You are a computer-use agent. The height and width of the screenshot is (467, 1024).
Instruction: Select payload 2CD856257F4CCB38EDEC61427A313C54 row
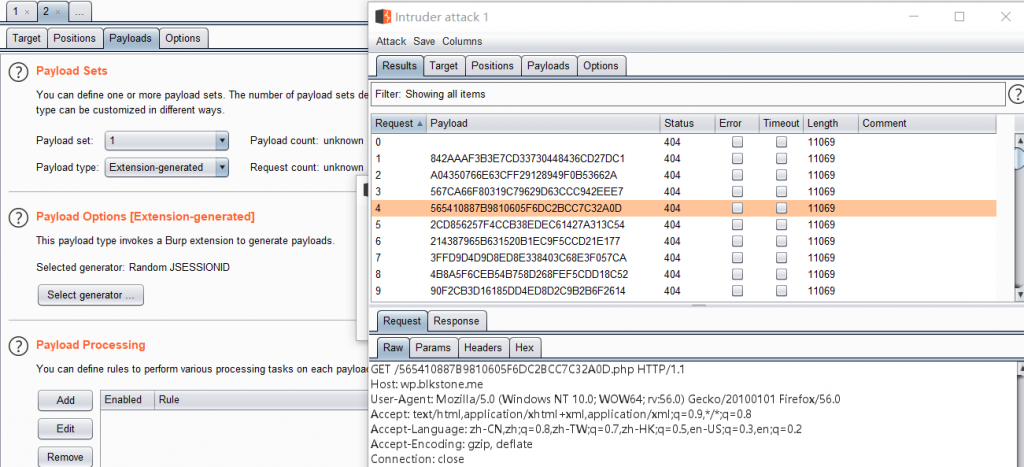[x=684, y=225]
